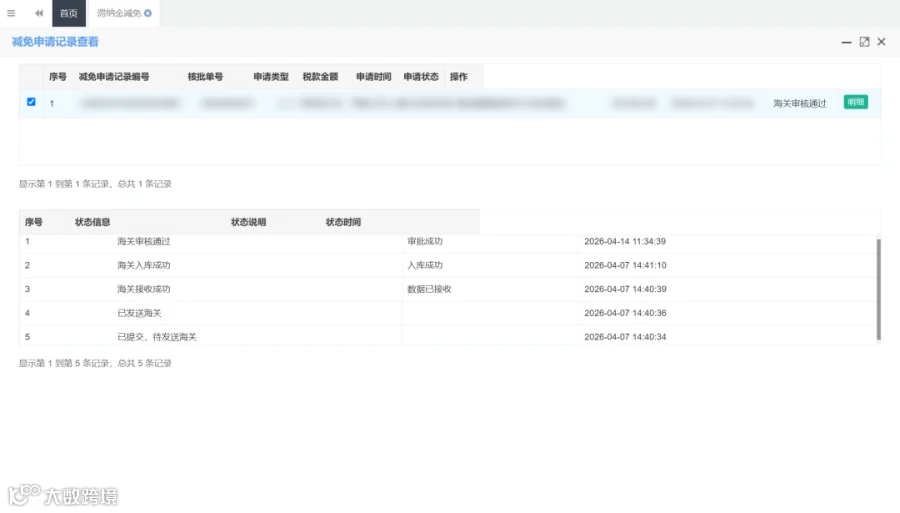
Task: Click the 入库成功 description cell
Action: pos(425,266)
